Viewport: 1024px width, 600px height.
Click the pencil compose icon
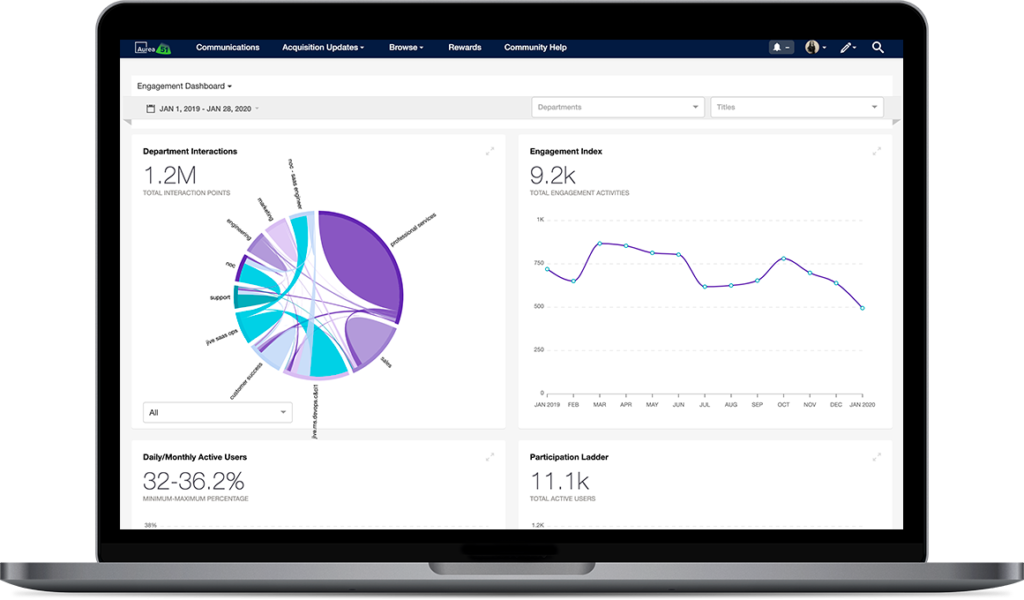(847, 47)
